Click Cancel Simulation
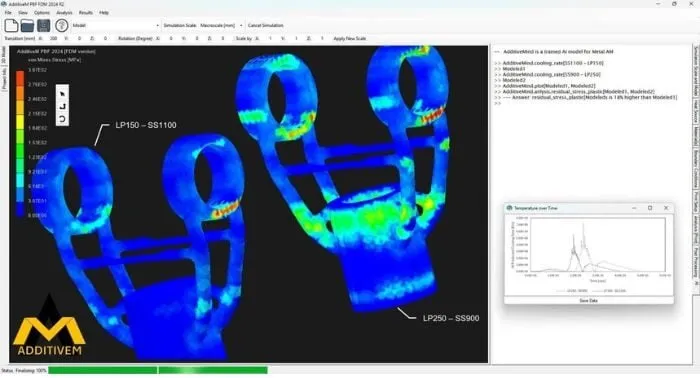The width and height of the screenshot is (700, 378). pos(266,25)
